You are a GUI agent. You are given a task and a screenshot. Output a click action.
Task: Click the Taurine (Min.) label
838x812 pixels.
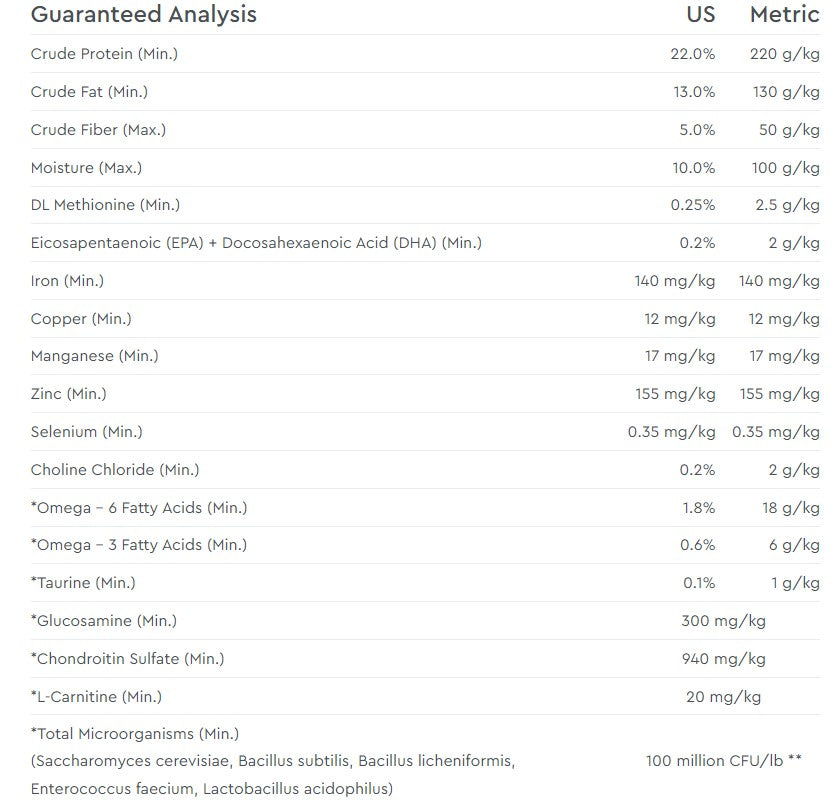click(x=83, y=583)
